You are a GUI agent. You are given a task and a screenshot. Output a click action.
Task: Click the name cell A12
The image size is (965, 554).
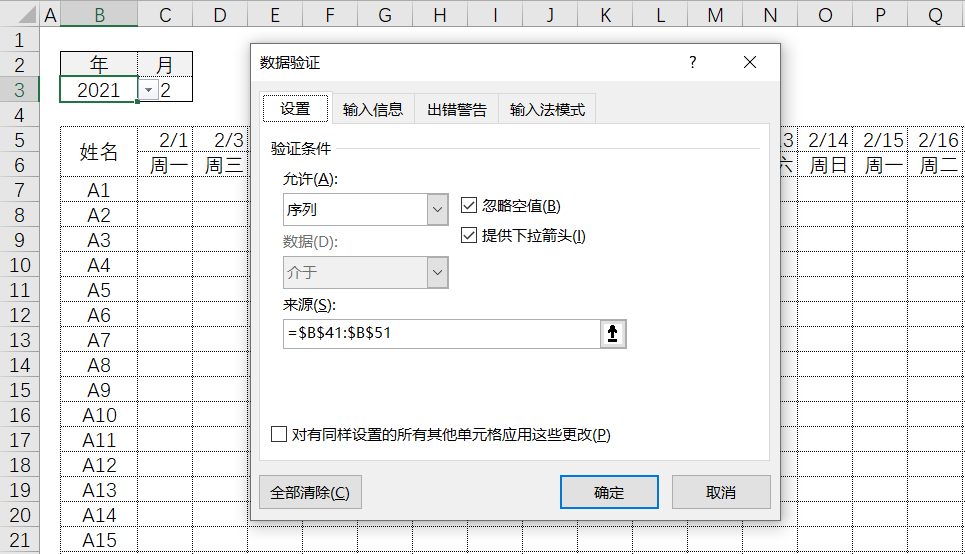point(98,465)
